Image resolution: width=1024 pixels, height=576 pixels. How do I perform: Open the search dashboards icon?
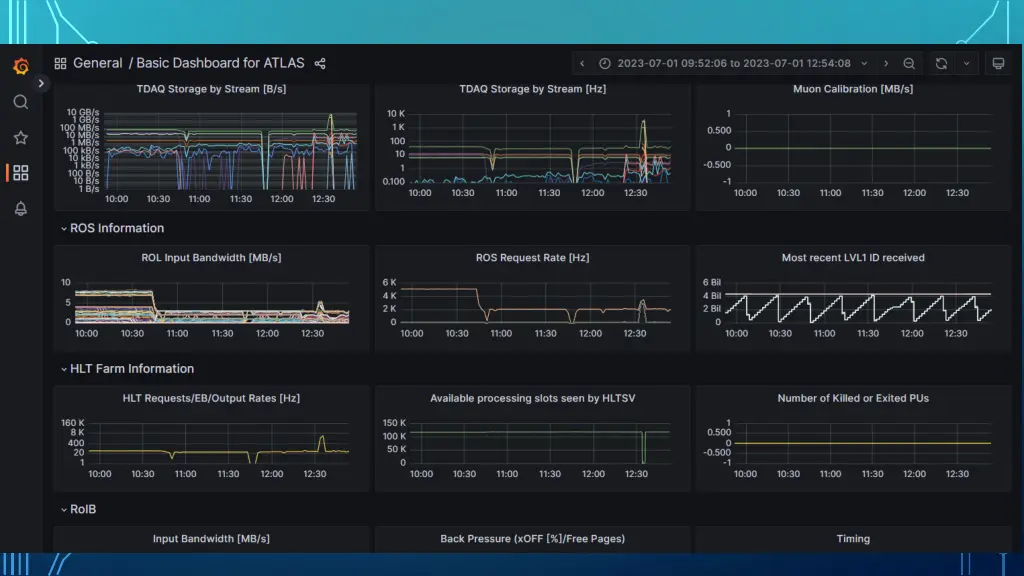tap(21, 102)
